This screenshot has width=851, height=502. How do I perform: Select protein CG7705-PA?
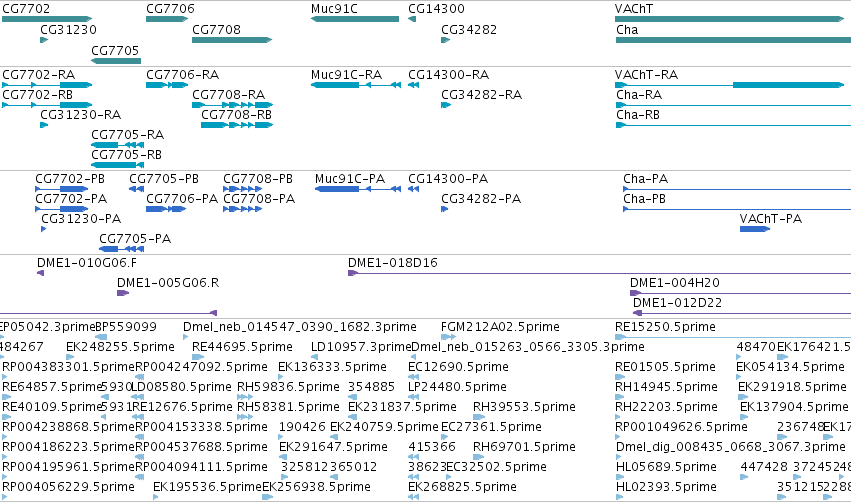(x=122, y=249)
